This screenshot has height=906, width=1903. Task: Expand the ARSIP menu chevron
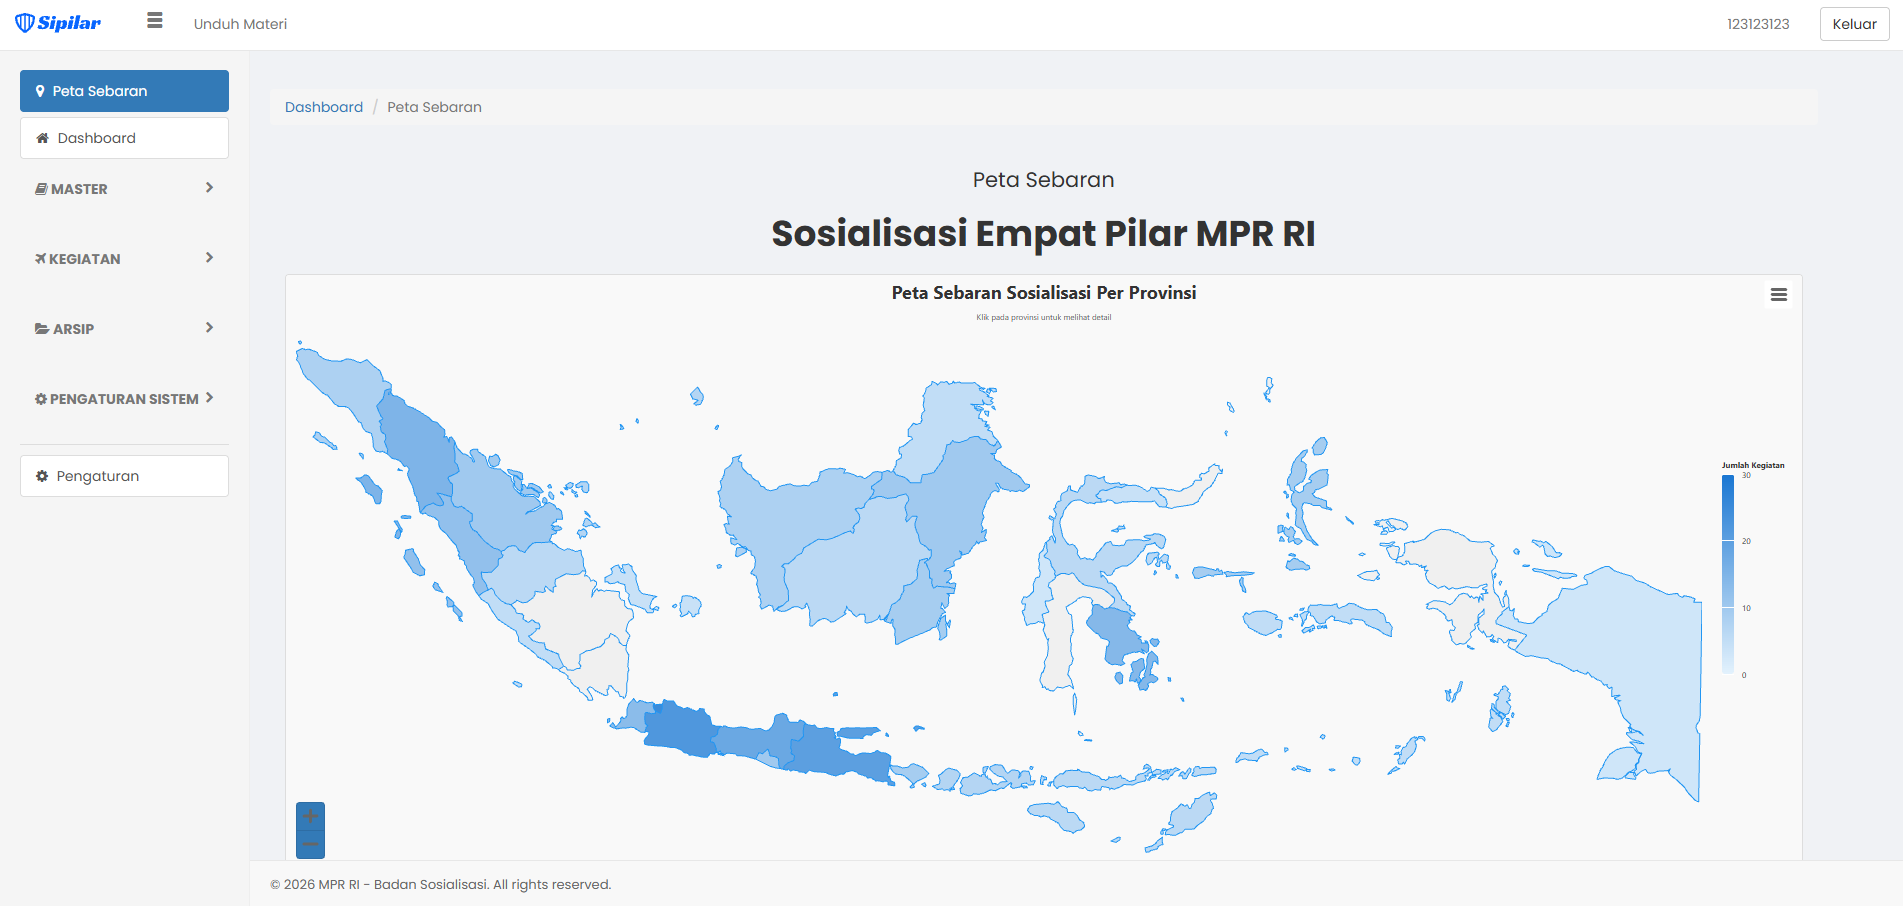(209, 328)
